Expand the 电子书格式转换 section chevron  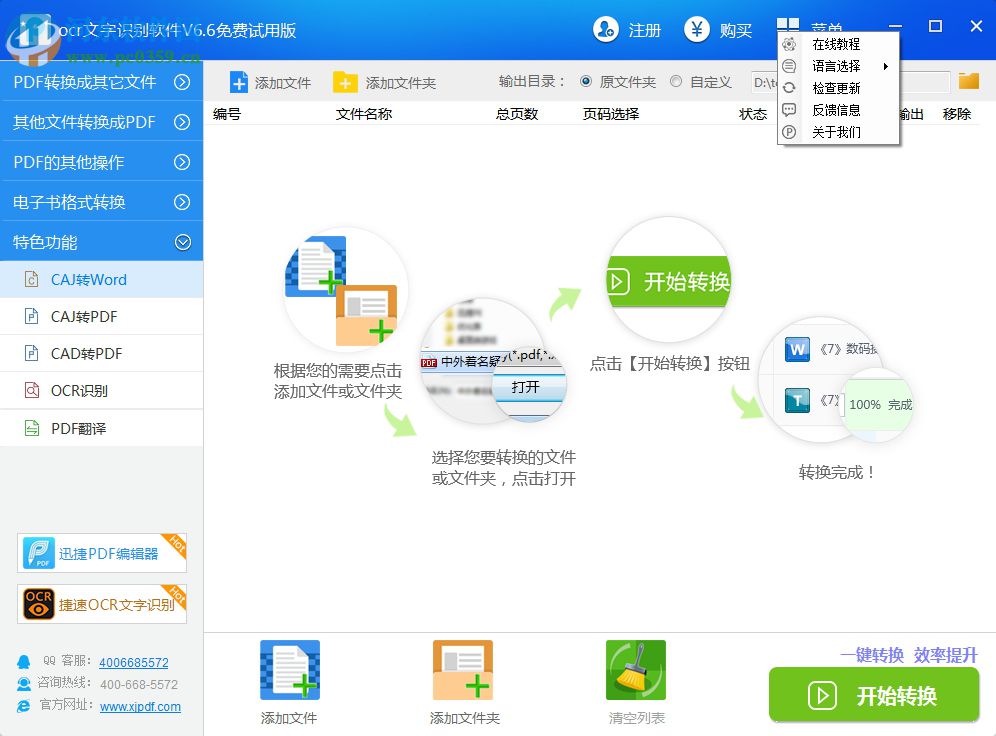182,202
